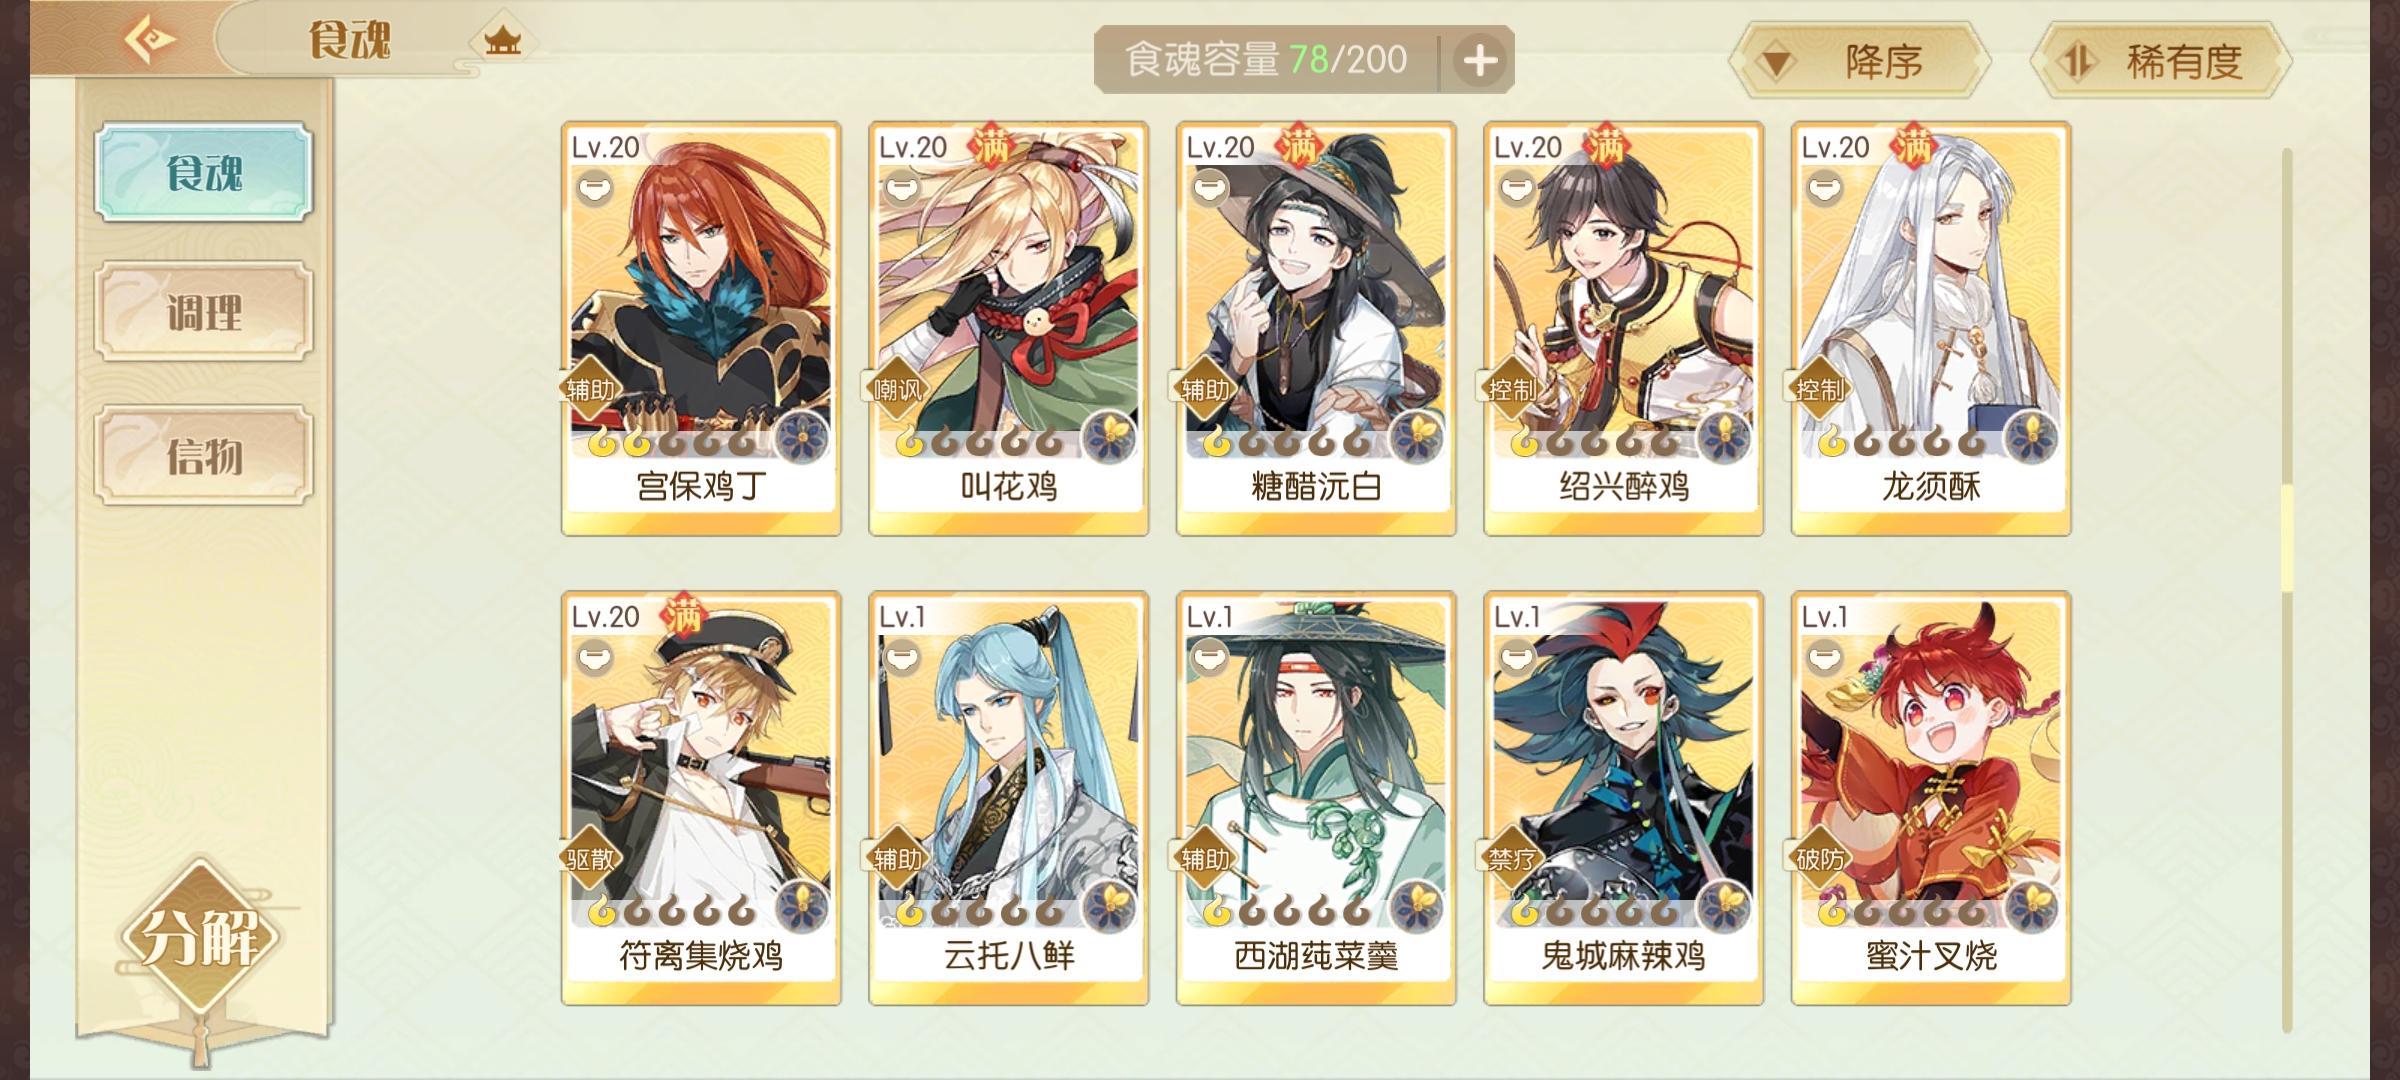Tap the flower emblem on 龙须酥 card
The width and height of the screenshot is (2400, 1080).
tap(2029, 437)
